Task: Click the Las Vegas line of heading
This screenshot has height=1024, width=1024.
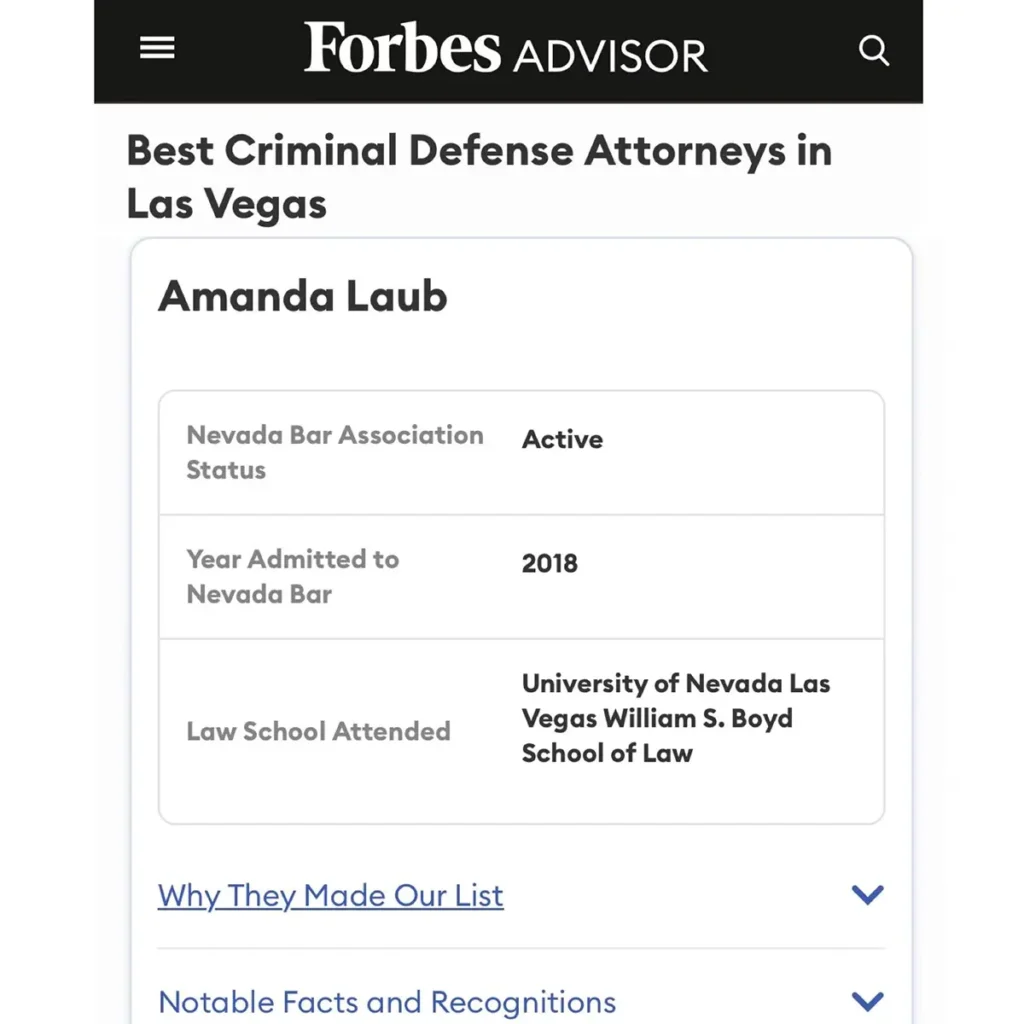Action: point(227,204)
